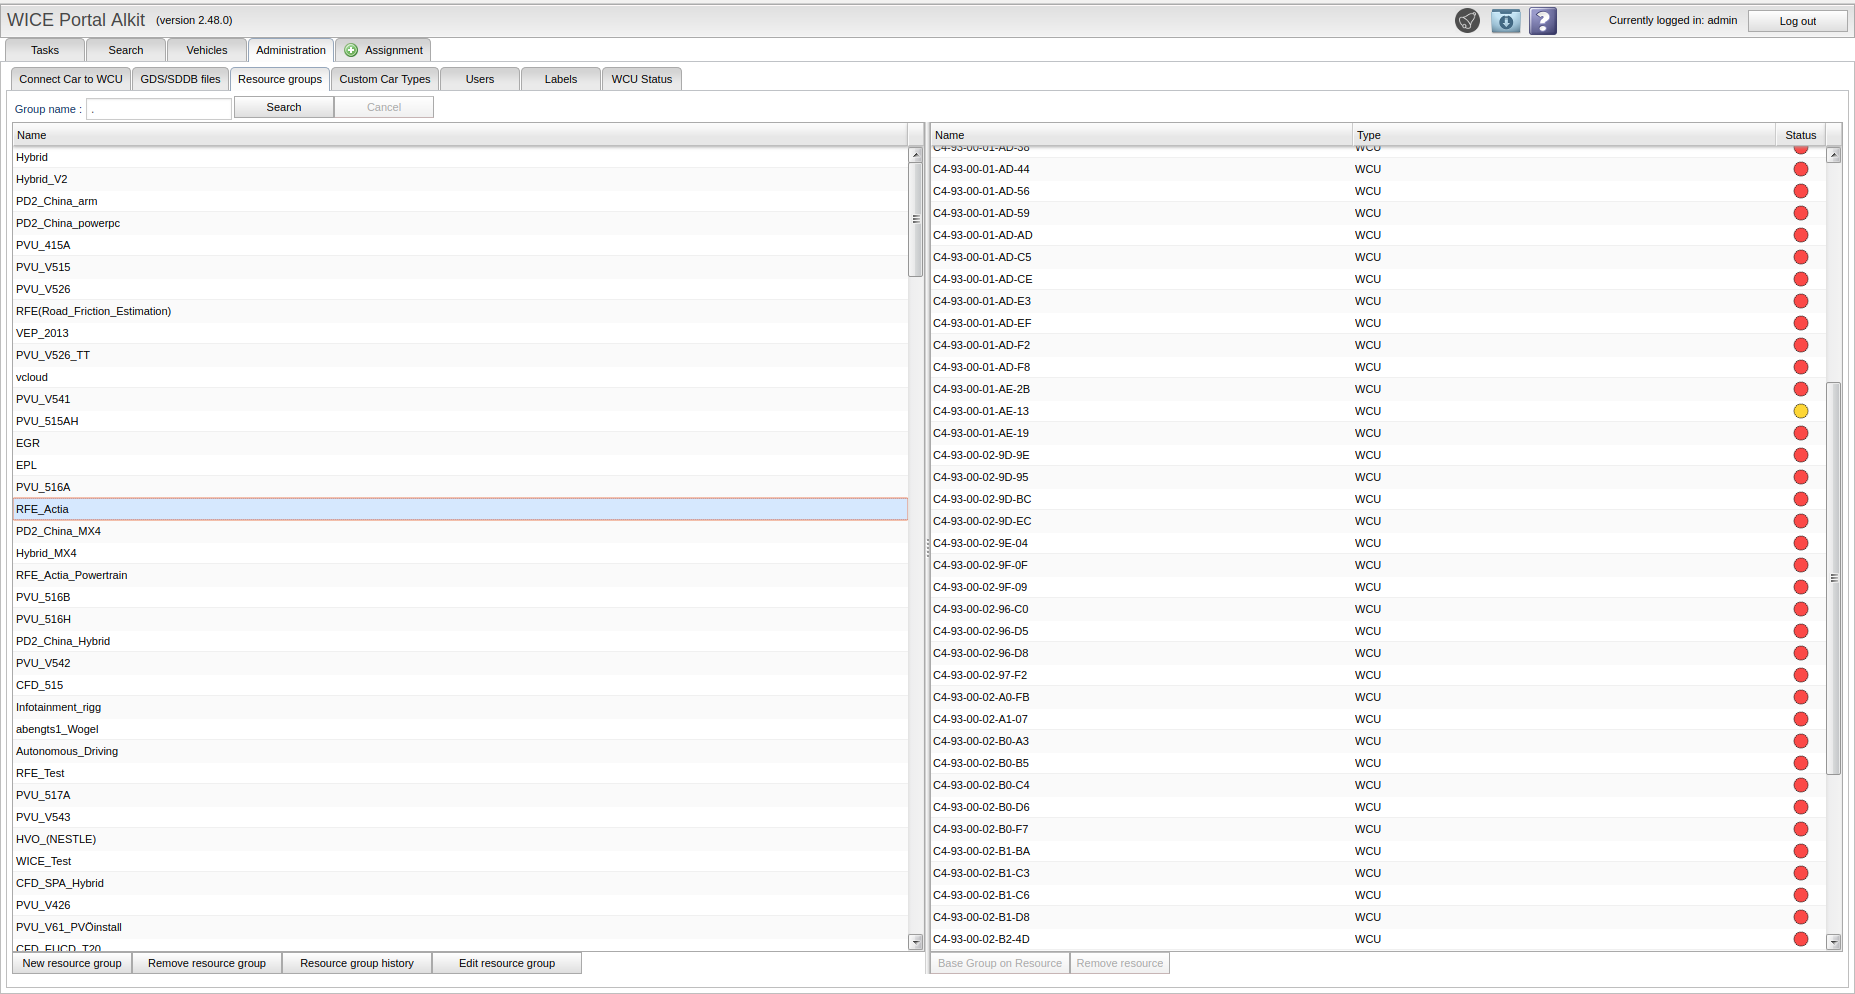
Task: Go to Custom Car Types tab
Action: (384, 79)
